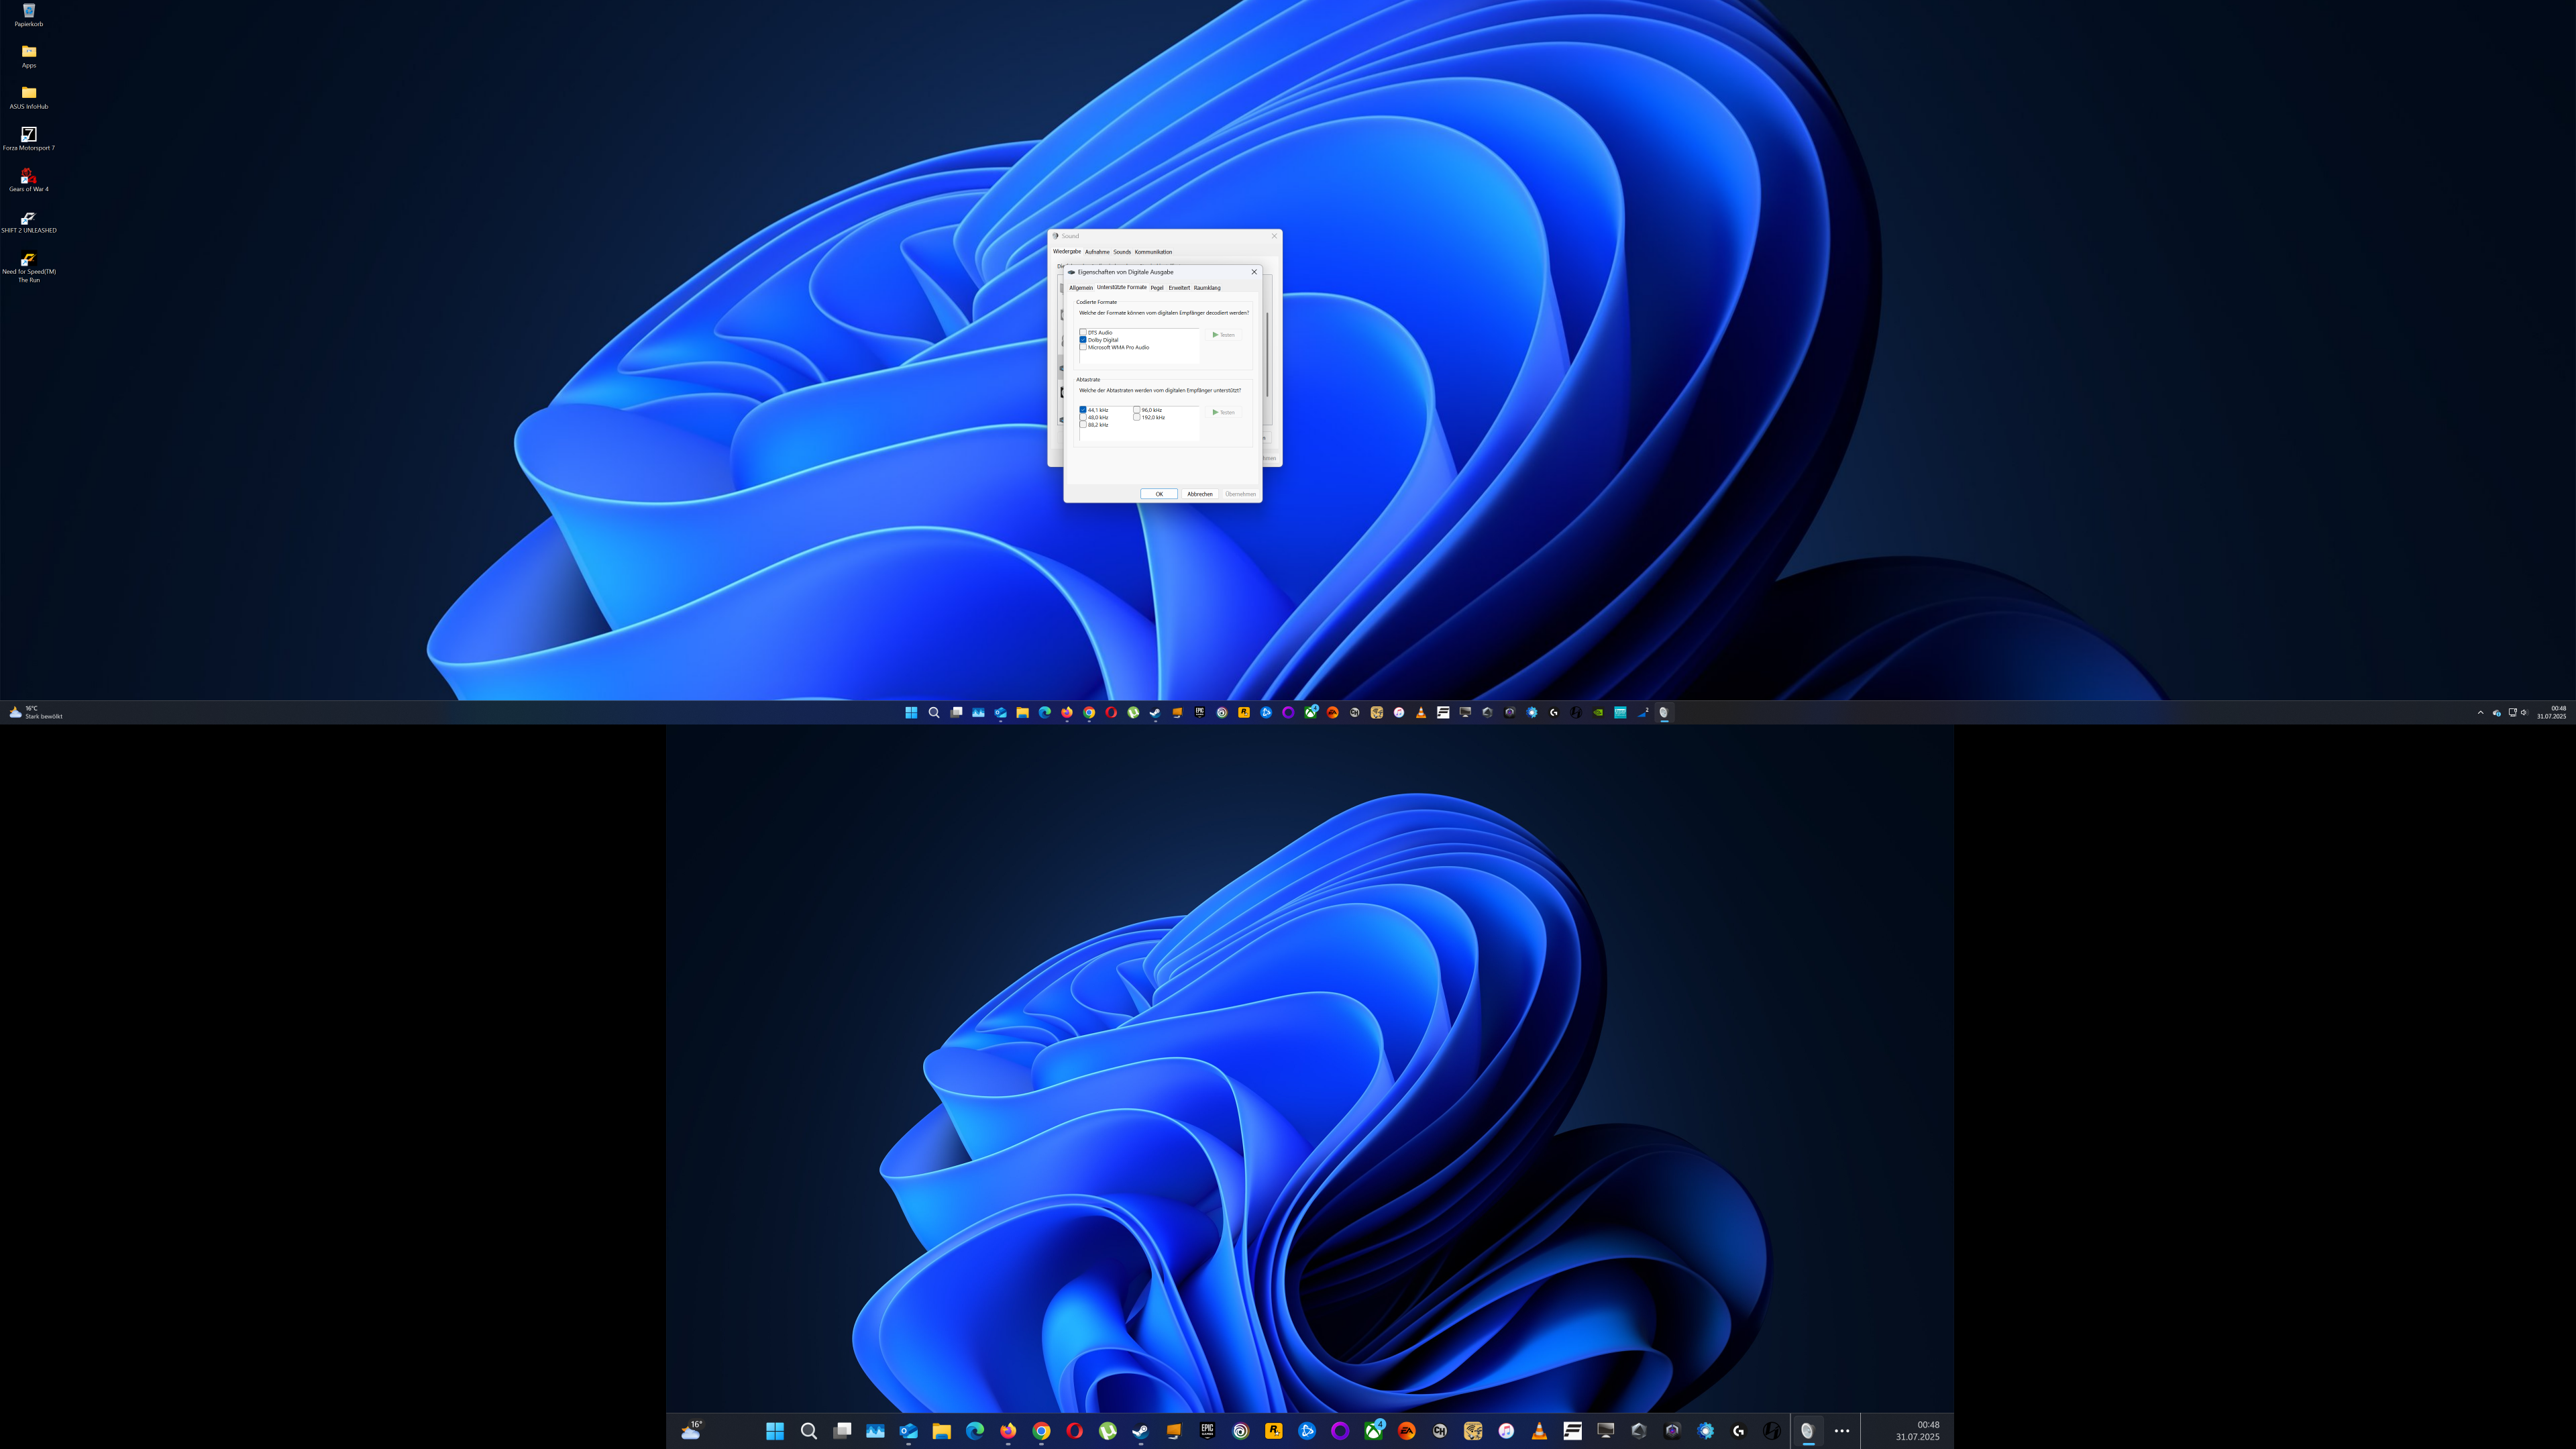Tick the 48,0 kHz sample rate
This screenshot has width=2576, height=1449.
(x=1083, y=417)
